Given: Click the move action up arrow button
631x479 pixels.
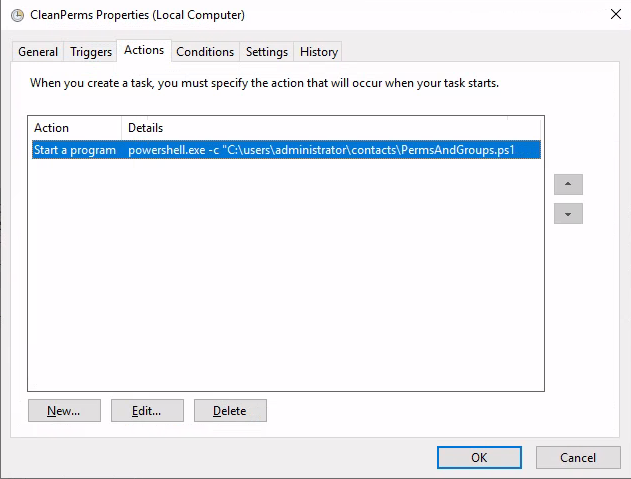Looking at the screenshot, I should coord(568,184).
